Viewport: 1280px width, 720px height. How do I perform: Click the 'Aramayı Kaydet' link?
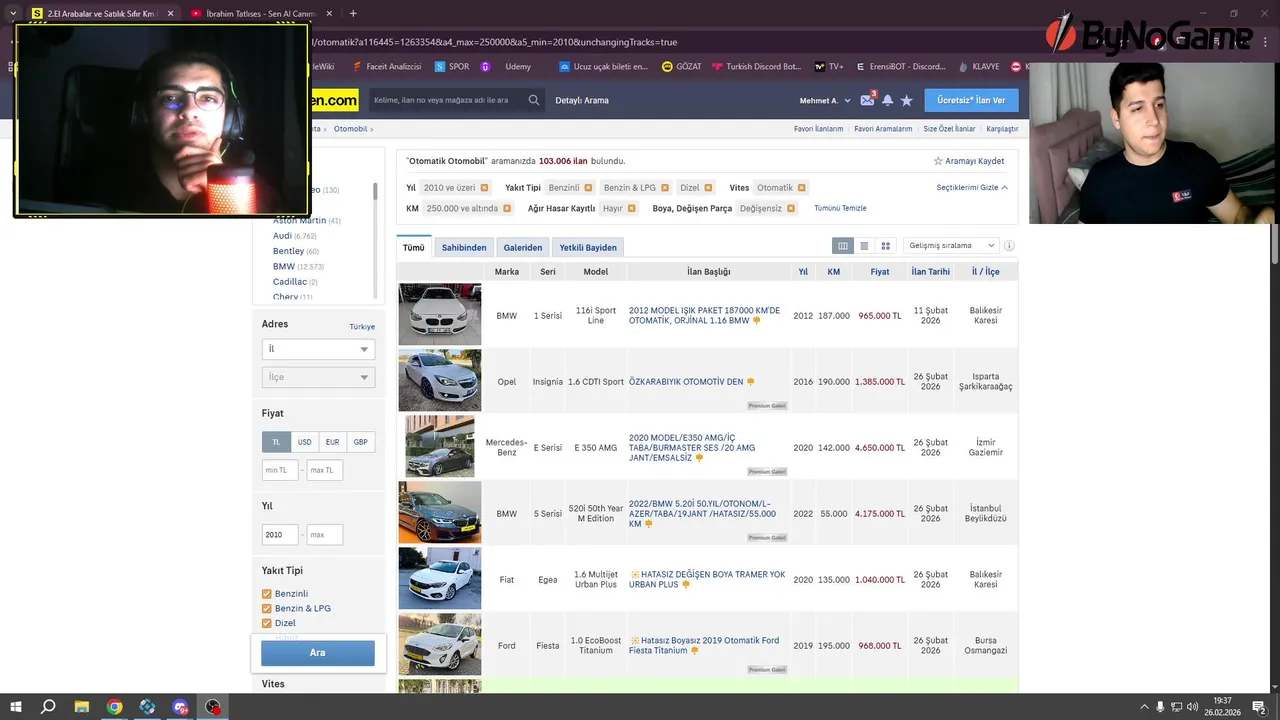pos(969,161)
